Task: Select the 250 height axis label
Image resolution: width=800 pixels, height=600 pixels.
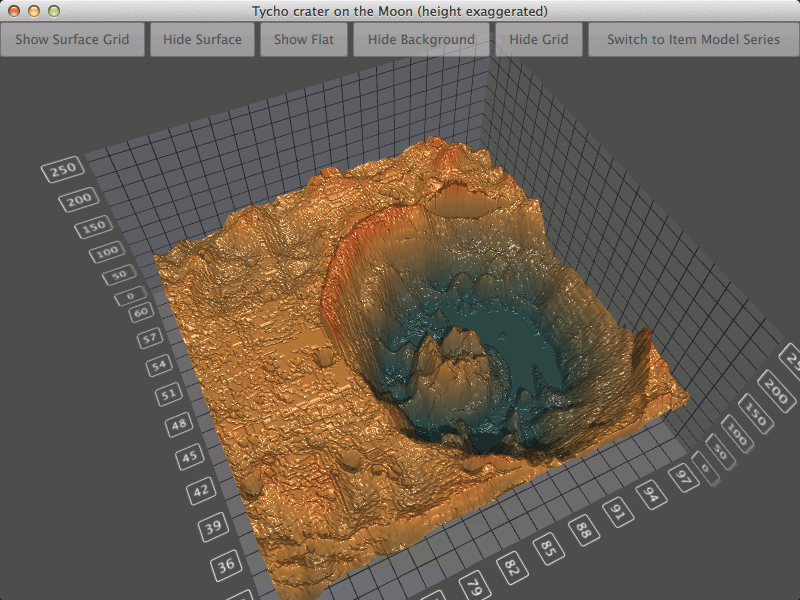Action: 62,167
